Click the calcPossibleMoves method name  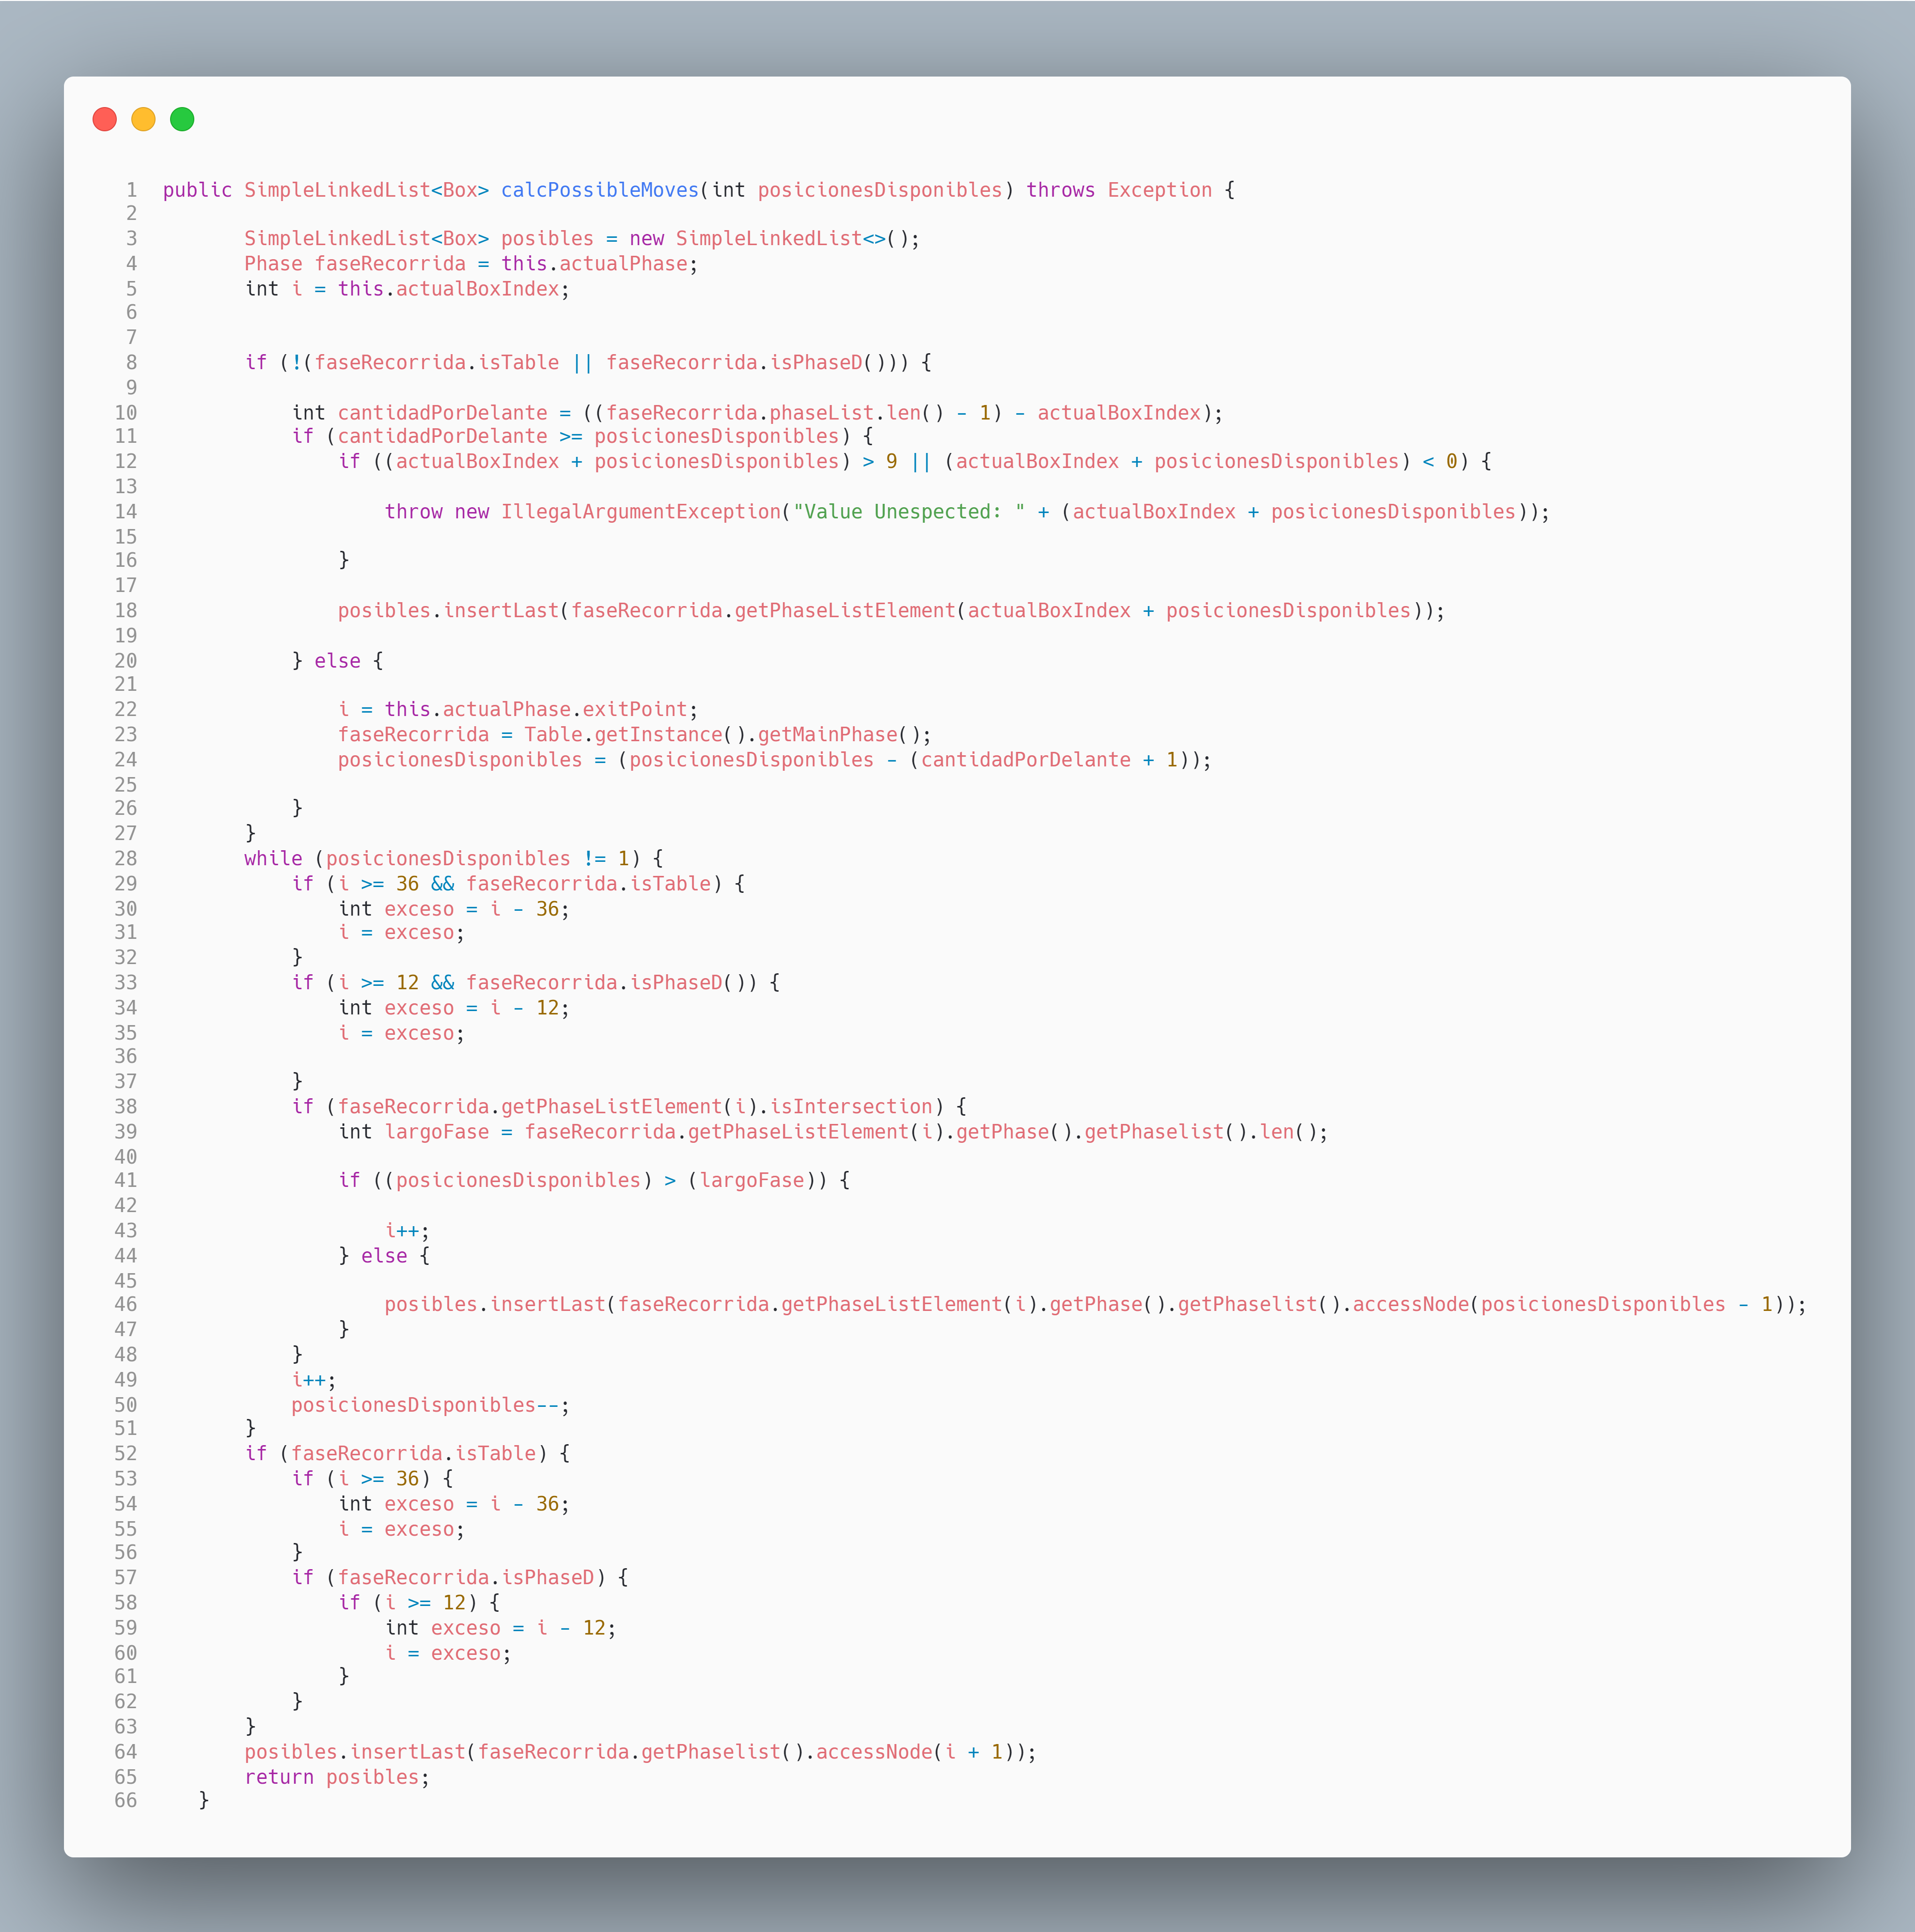point(600,190)
